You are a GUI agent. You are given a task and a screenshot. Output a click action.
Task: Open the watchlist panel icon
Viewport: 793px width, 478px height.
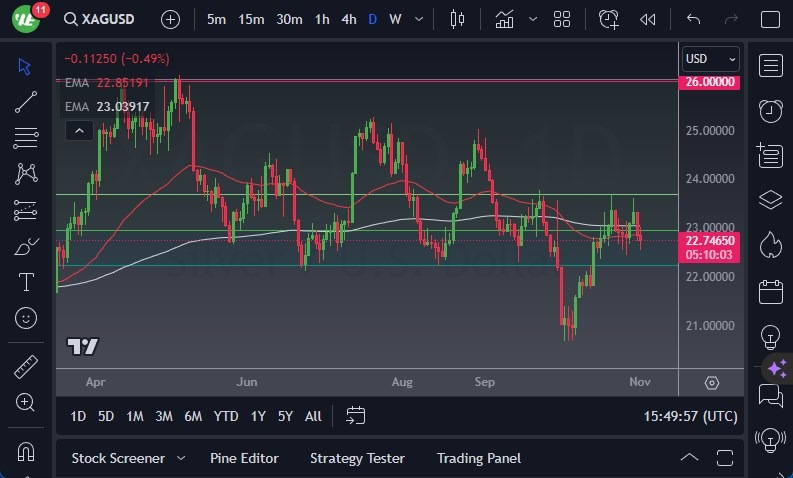tap(770, 65)
